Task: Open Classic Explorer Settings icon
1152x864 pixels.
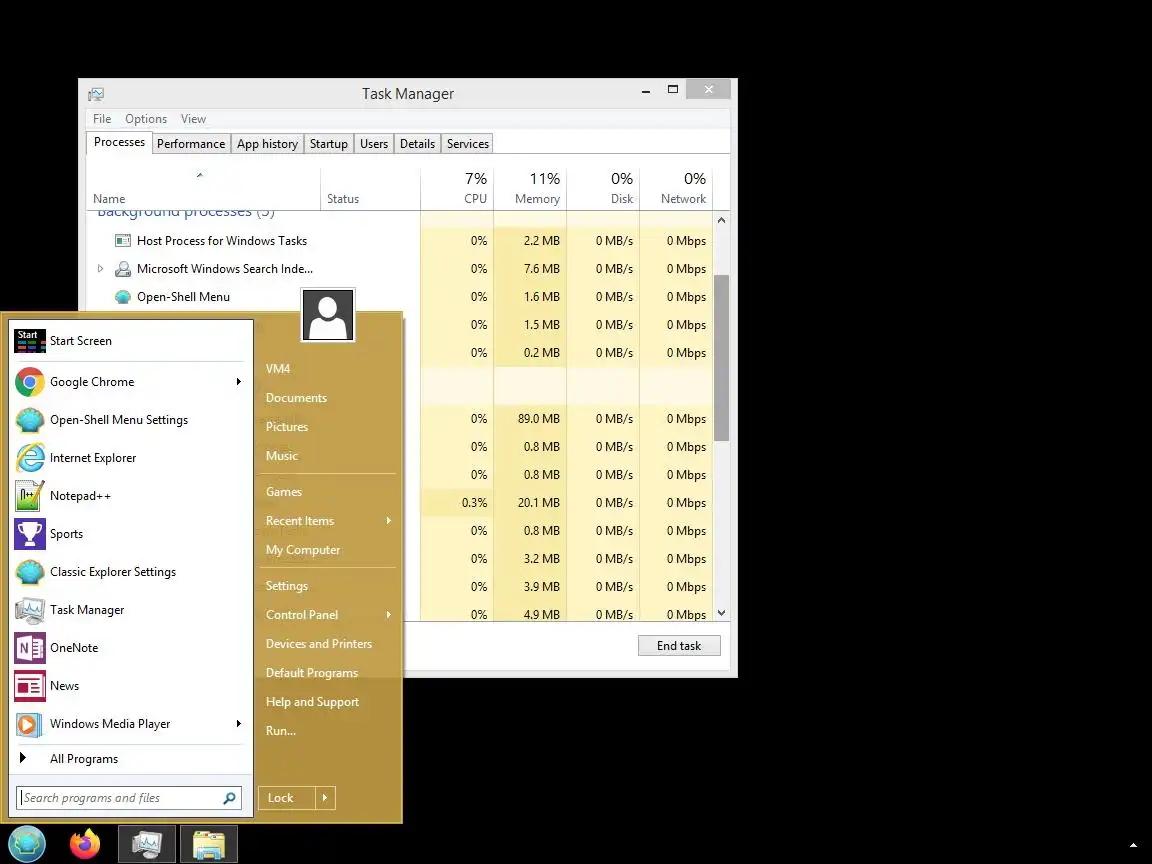Action: pyautogui.click(x=30, y=572)
